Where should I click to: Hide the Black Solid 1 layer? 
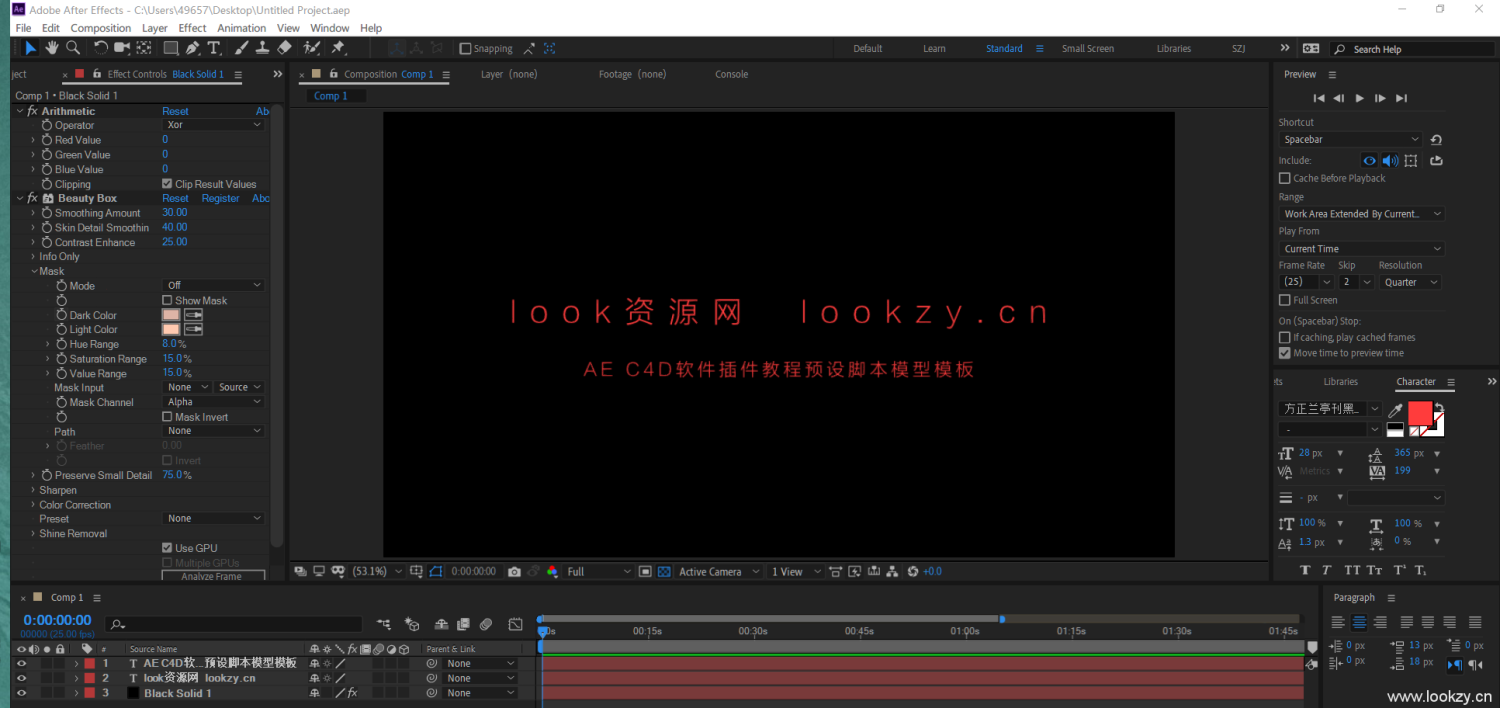tap(21, 693)
